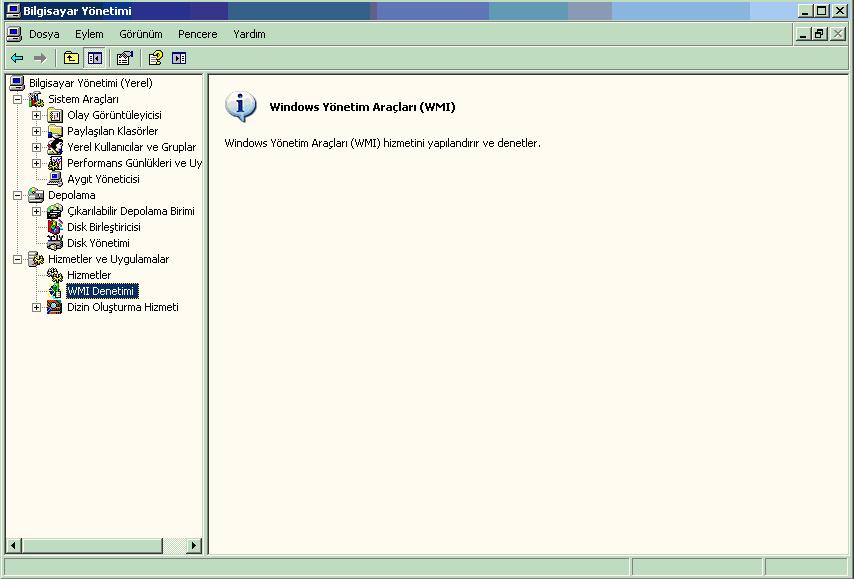854x579 pixels.
Task: Minimize the inner console window
Action: pyautogui.click(x=802, y=34)
